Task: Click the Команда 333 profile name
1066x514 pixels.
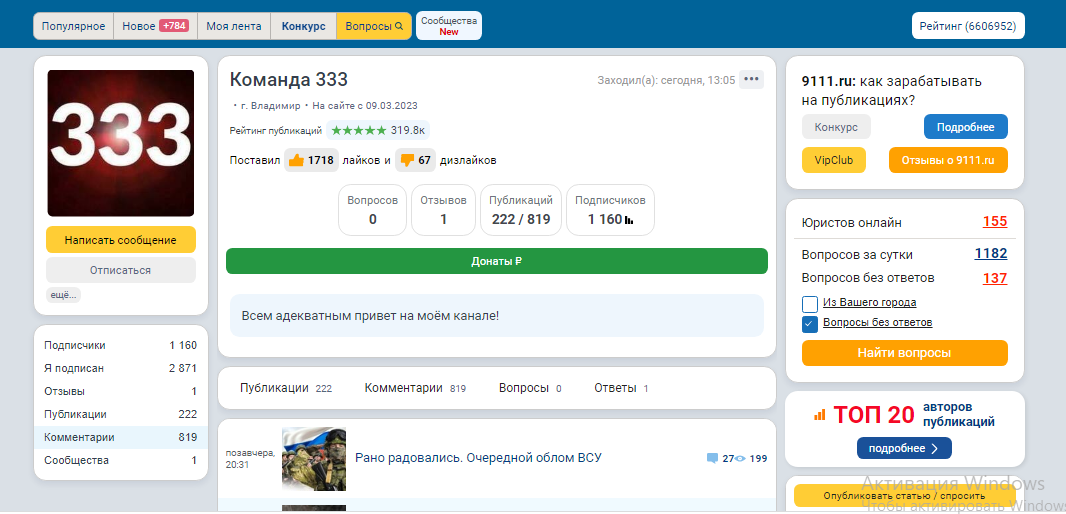Action: 289,80
